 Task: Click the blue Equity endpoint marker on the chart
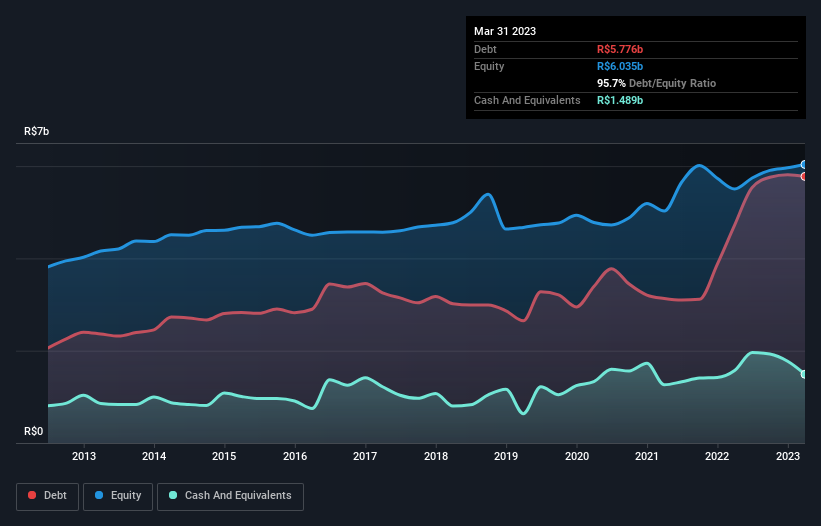click(804, 165)
